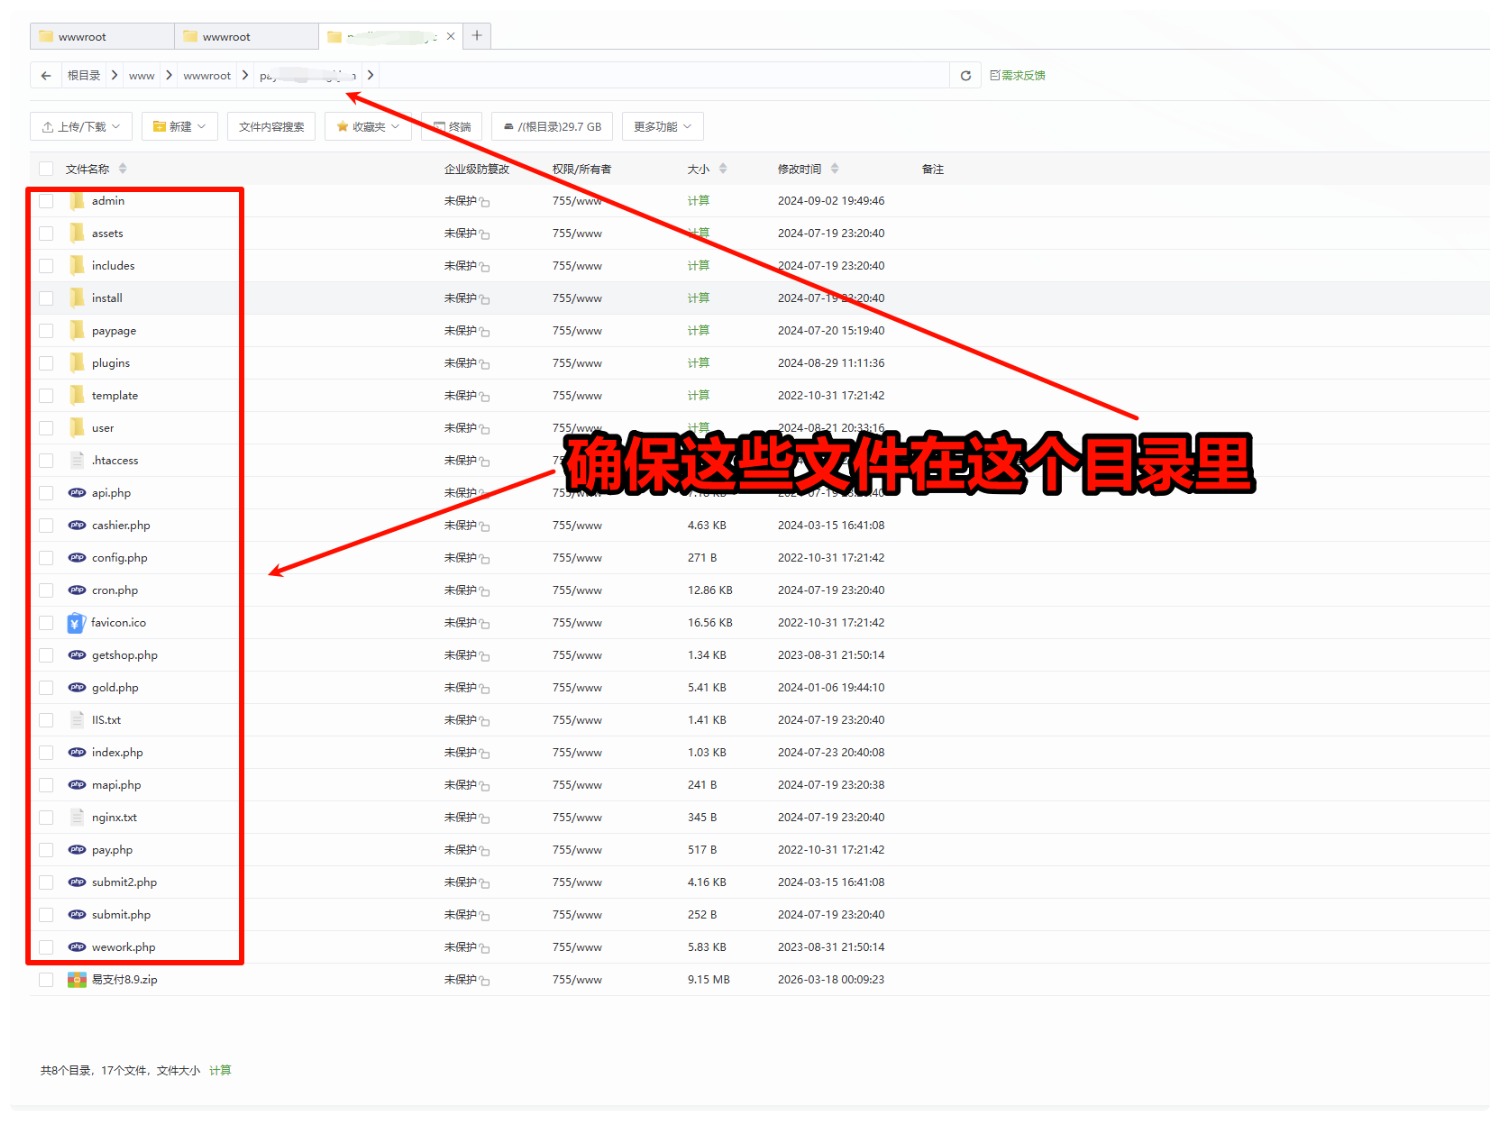Open the 终端 terminal button
Screen dimensions: 1504x1122
452,127
